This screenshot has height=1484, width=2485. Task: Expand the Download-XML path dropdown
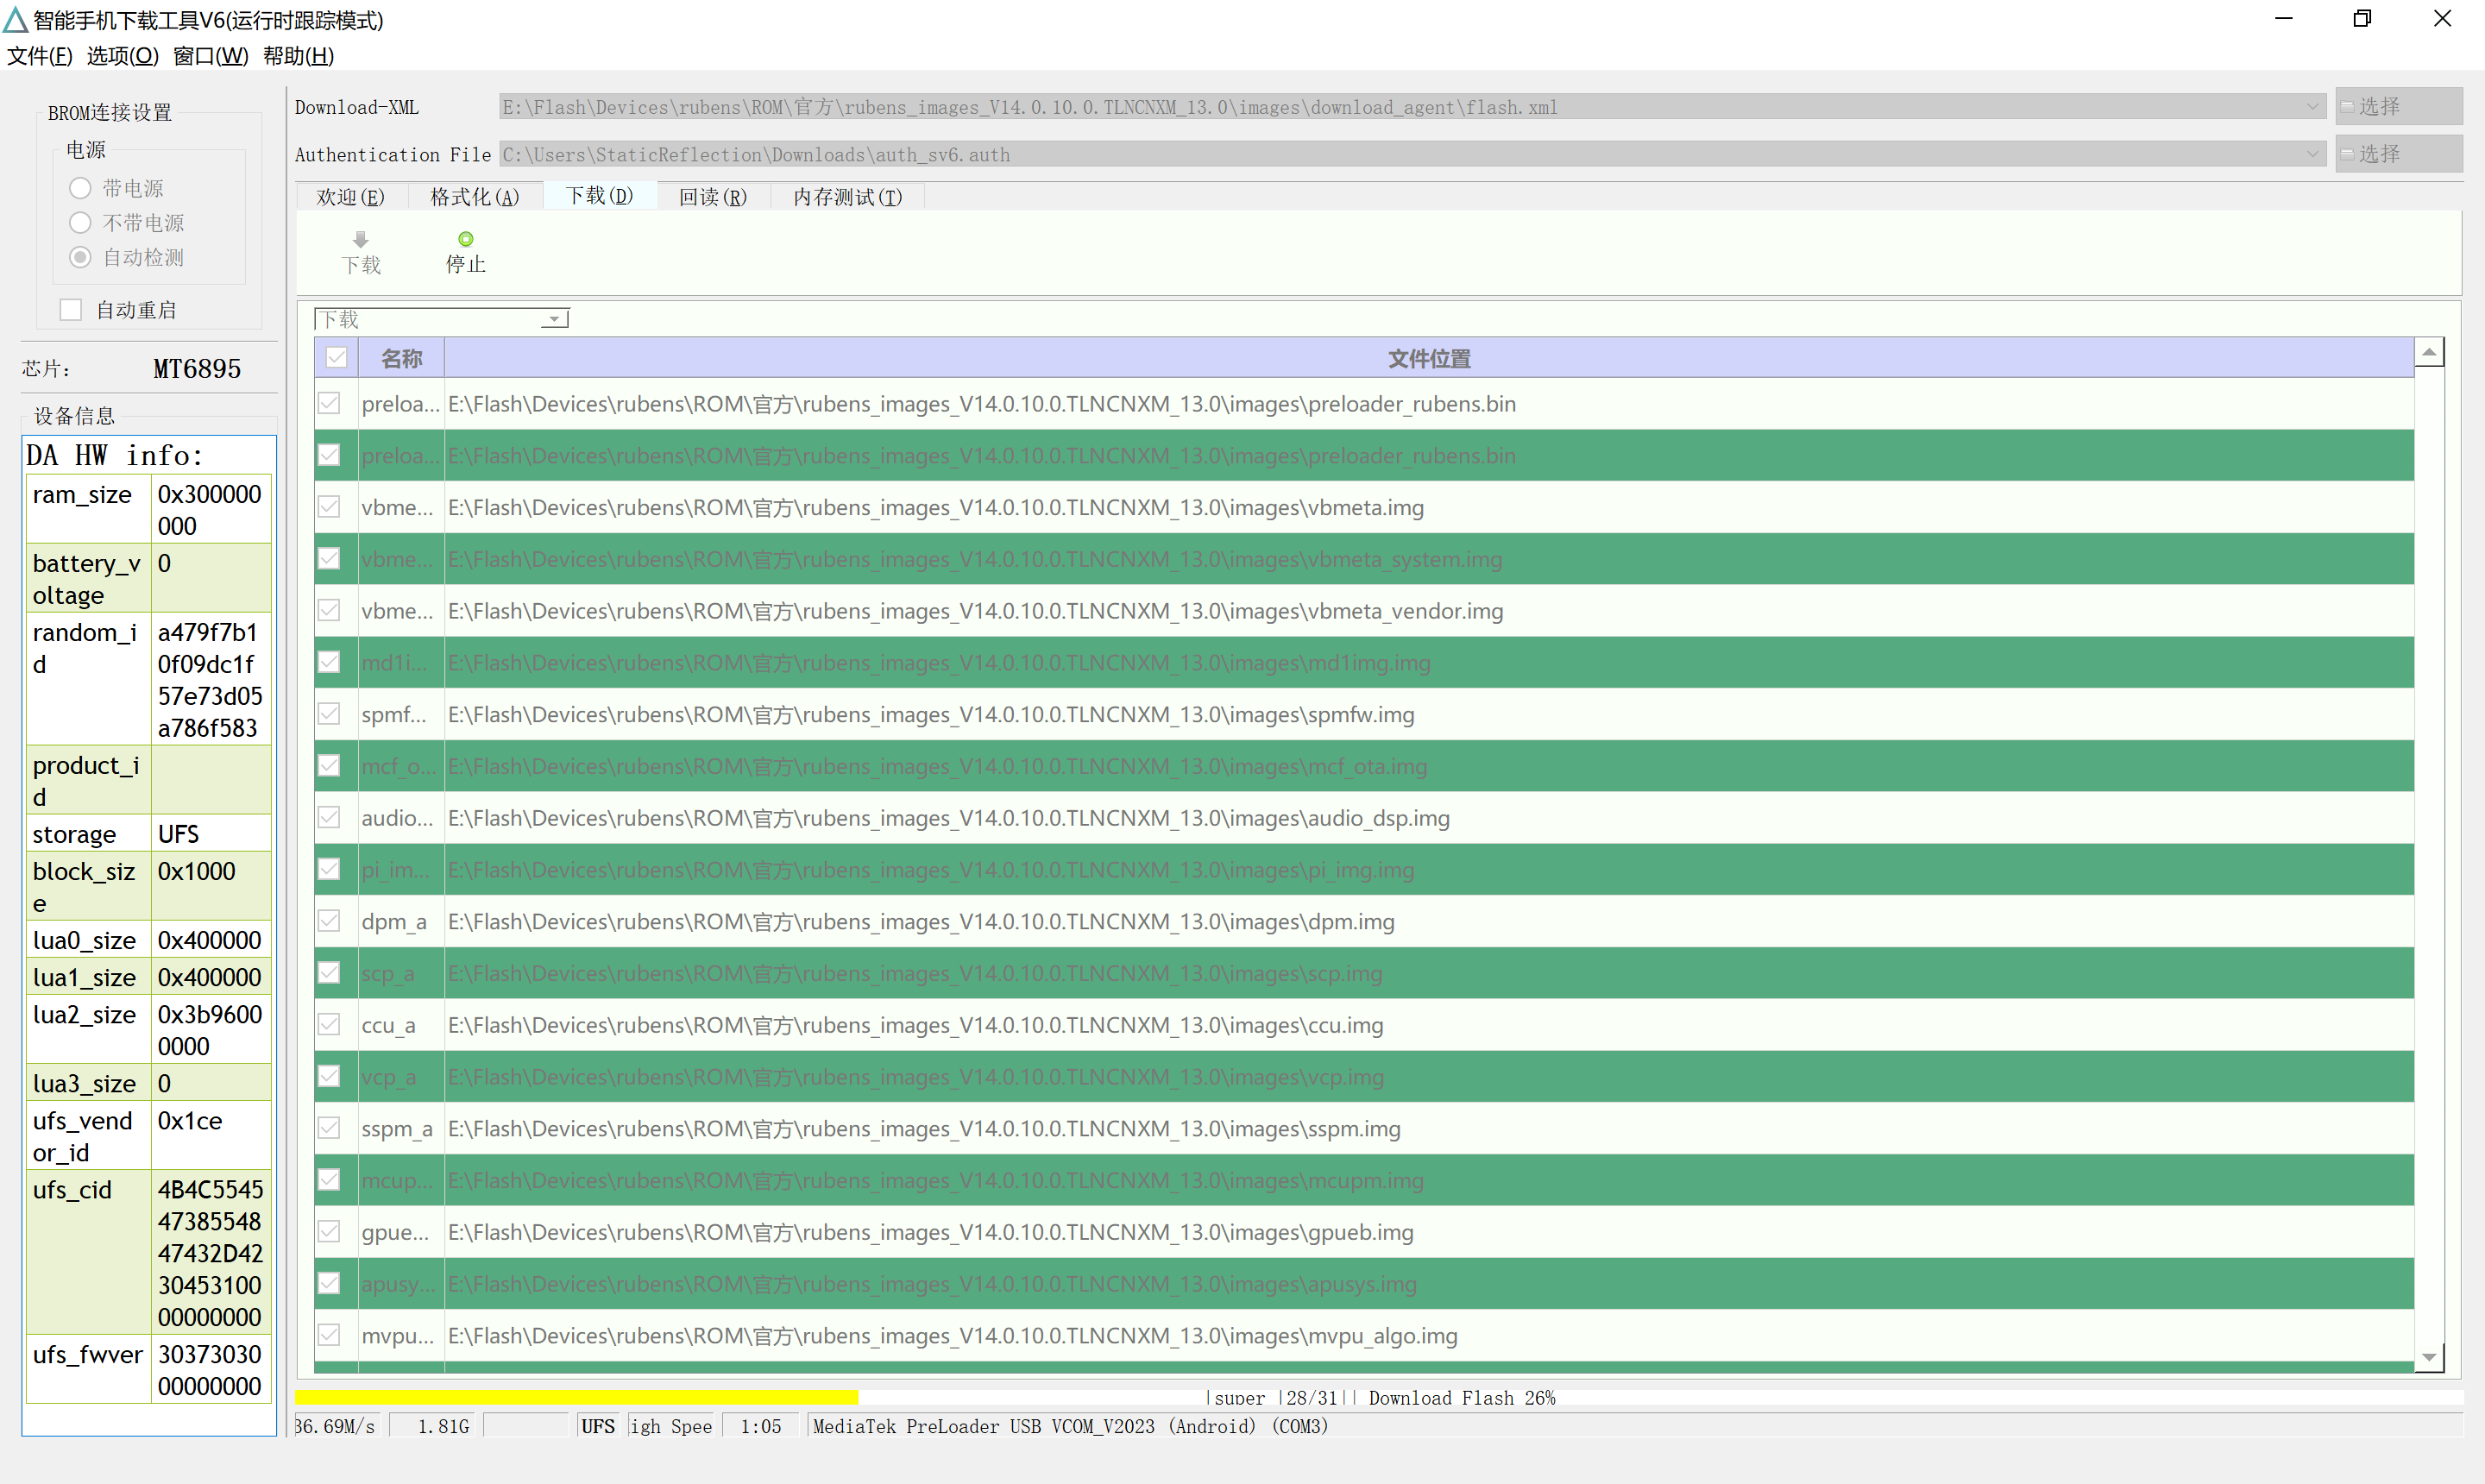(2313, 106)
